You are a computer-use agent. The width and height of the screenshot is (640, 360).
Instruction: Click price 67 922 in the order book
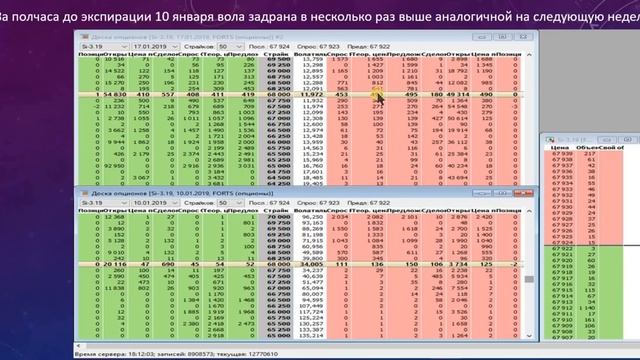[562, 248]
